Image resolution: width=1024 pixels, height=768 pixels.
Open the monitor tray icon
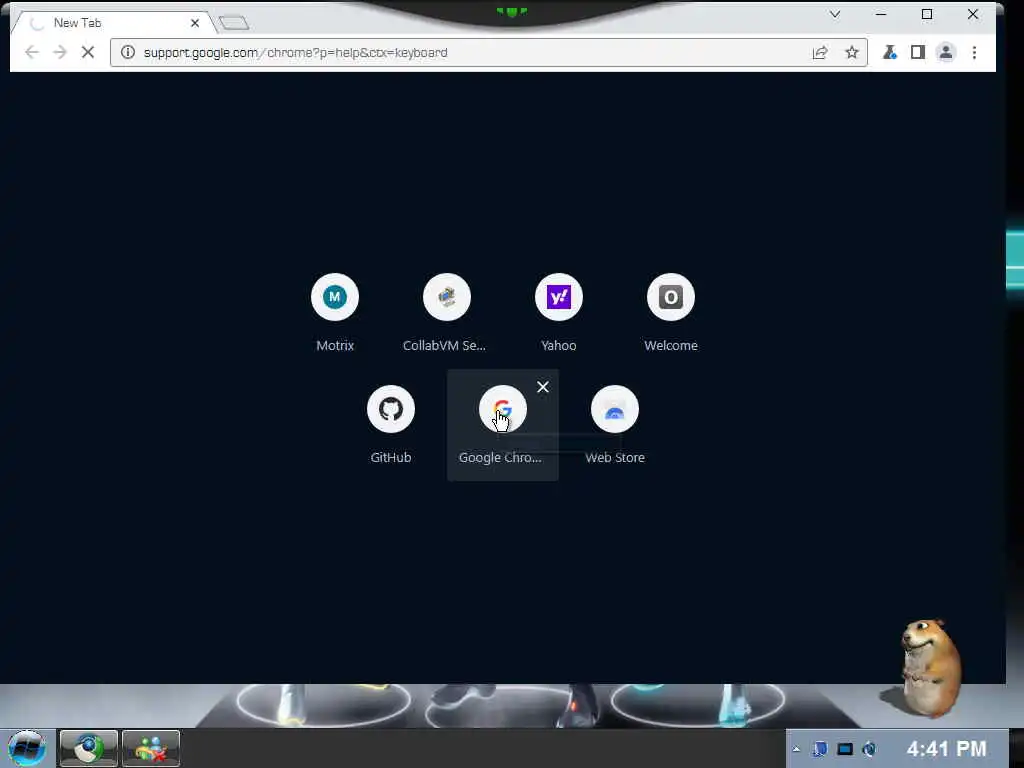[845, 749]
